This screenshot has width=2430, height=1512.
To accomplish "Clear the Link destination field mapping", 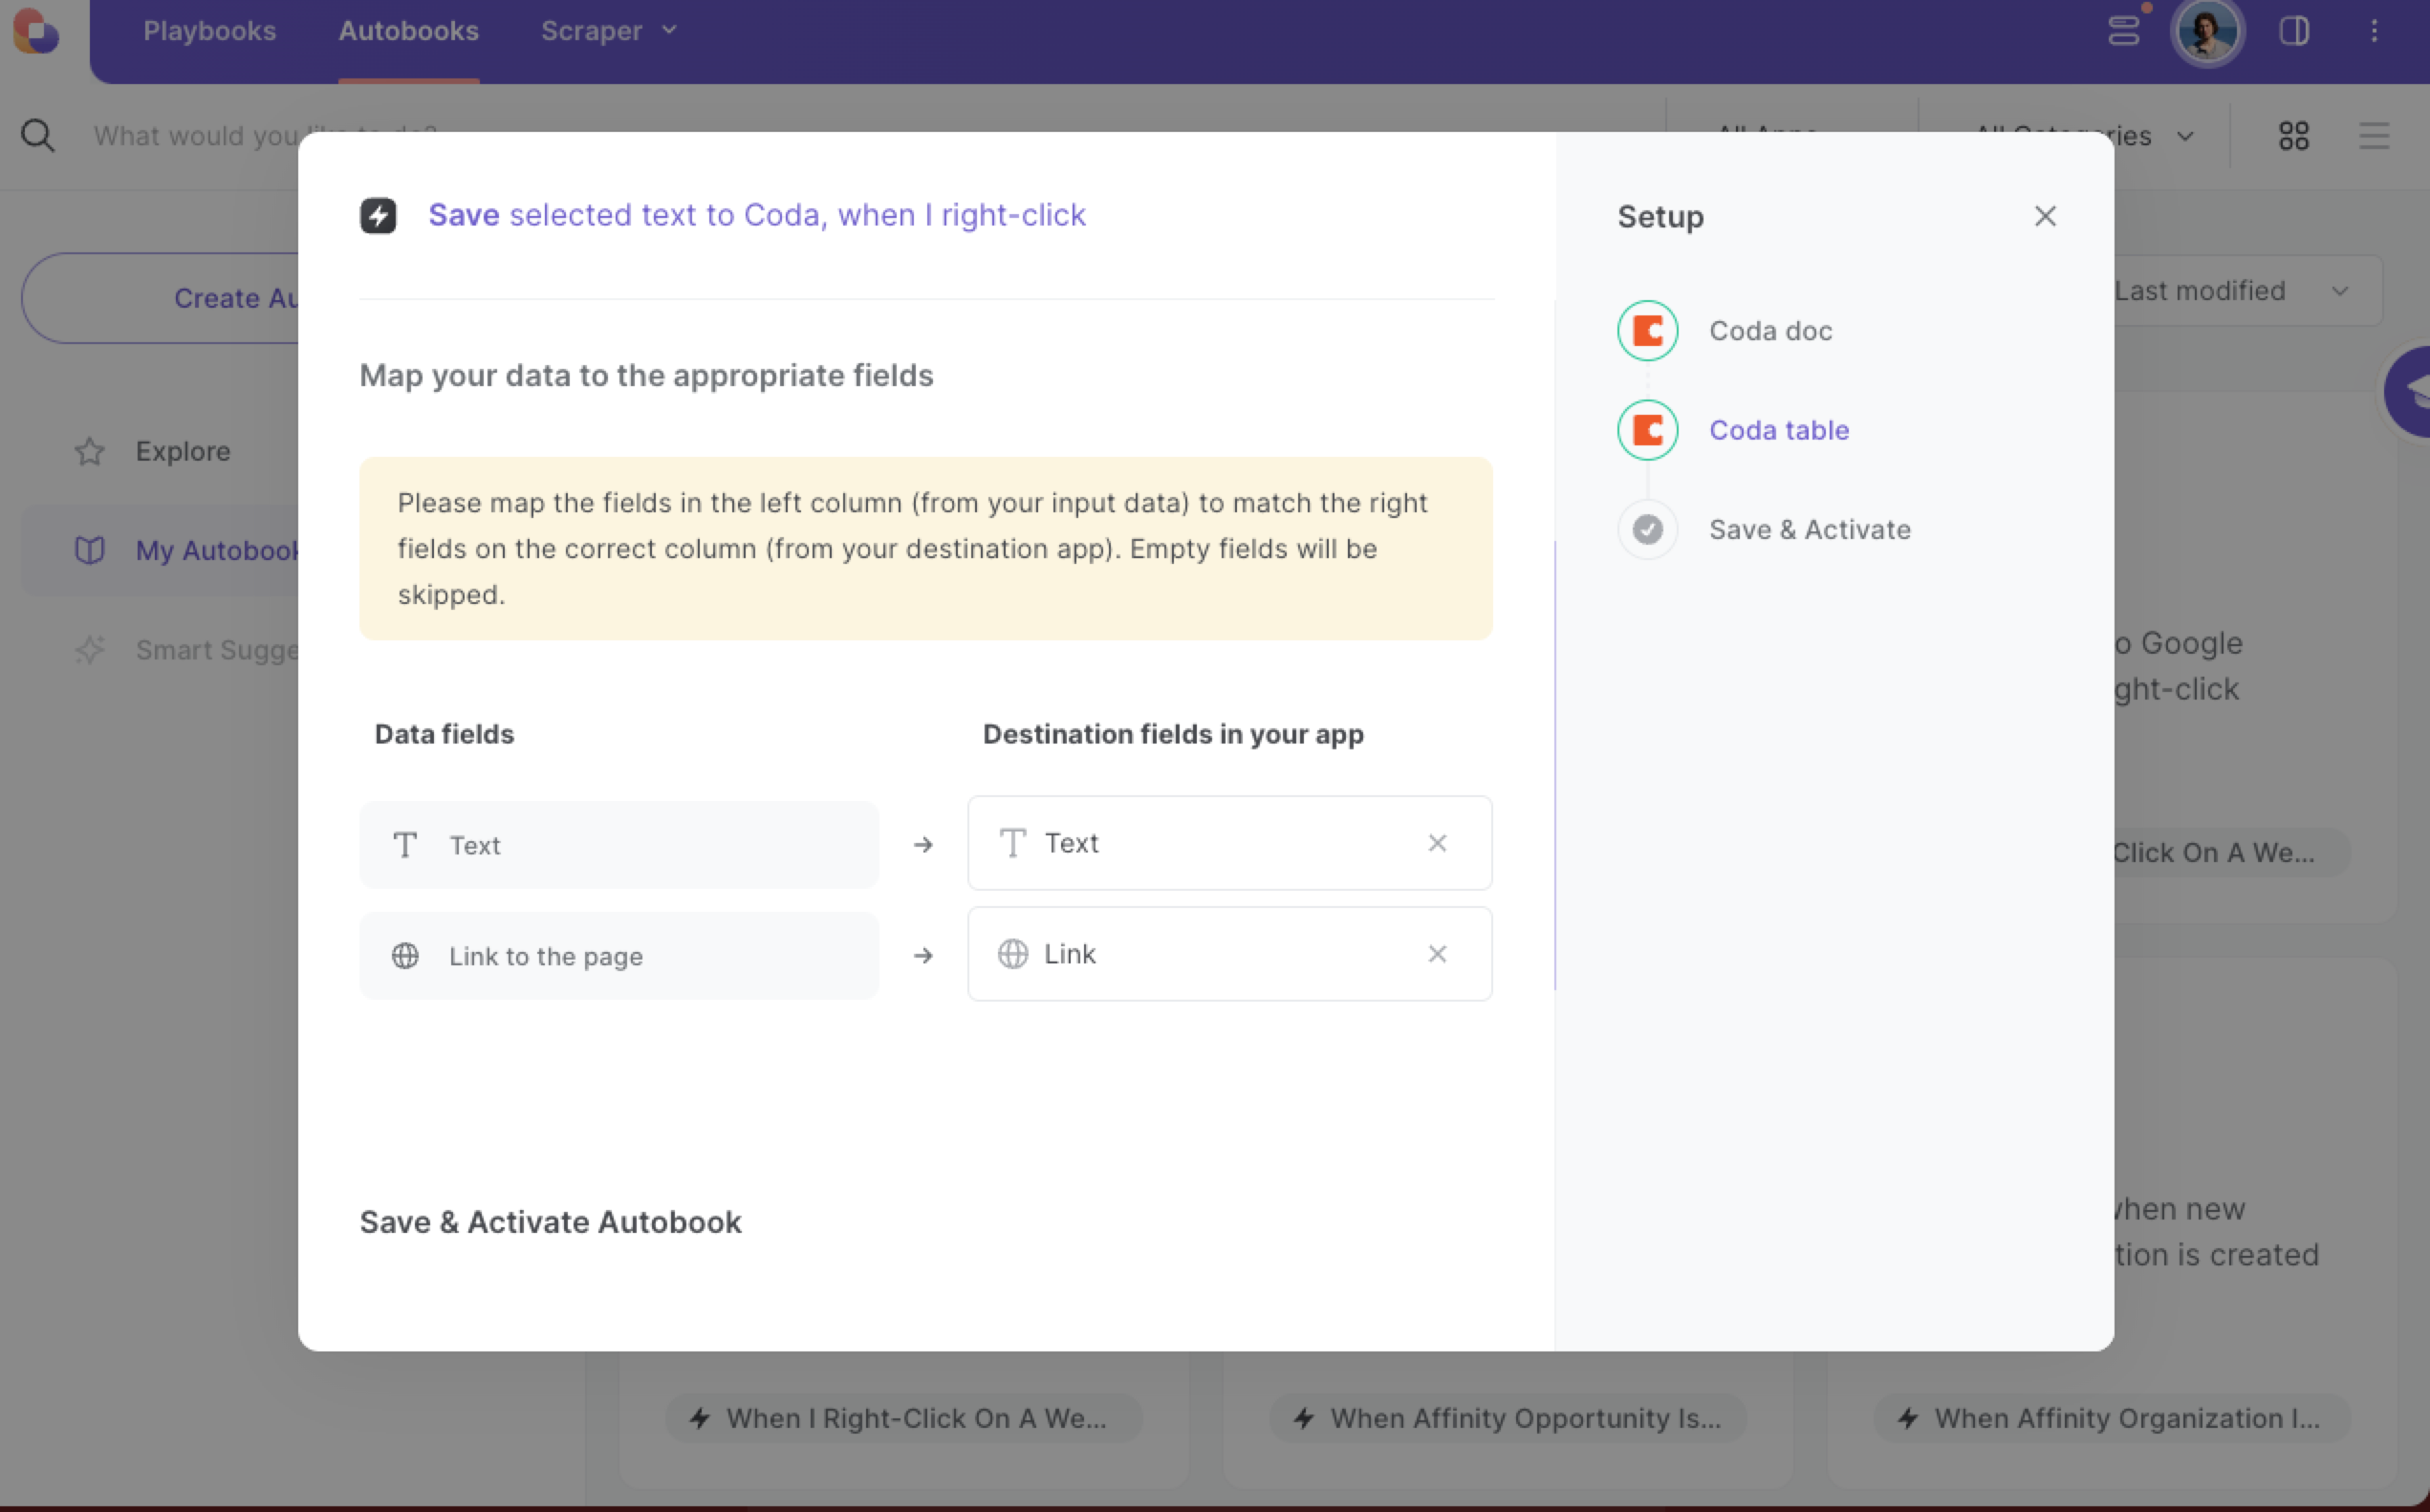I will click(1437, 954).
